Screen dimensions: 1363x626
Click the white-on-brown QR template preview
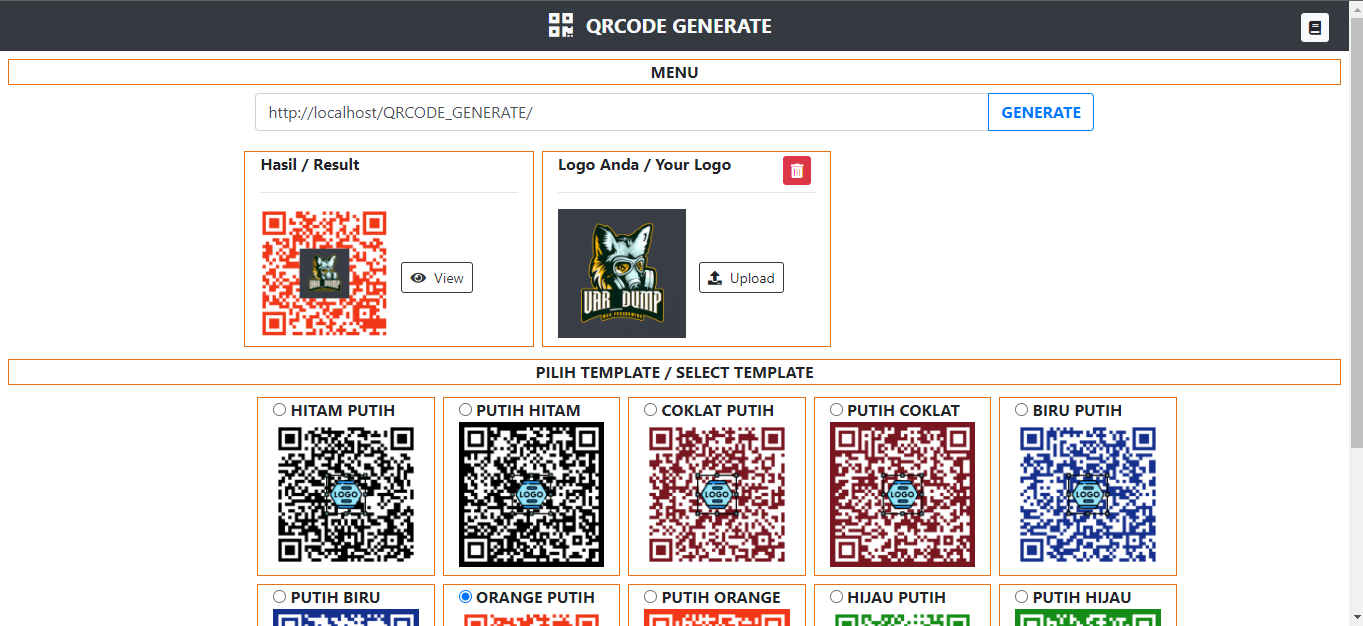coord(902,494)
